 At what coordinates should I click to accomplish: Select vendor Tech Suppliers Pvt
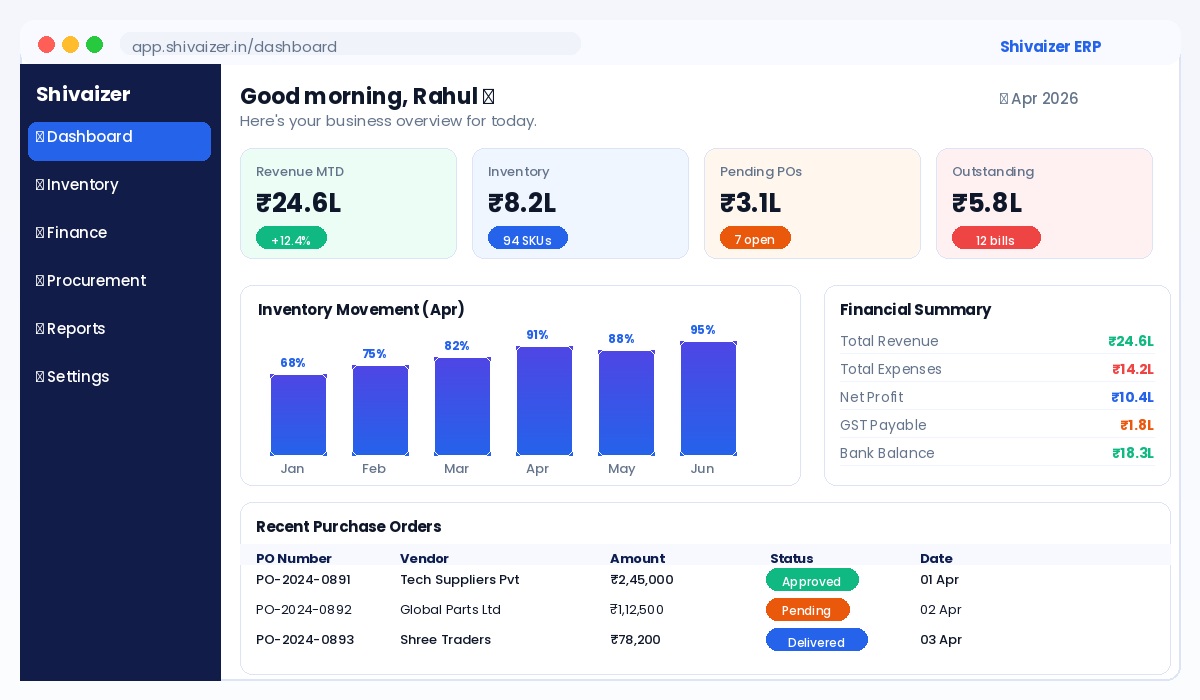coord(460,580)
